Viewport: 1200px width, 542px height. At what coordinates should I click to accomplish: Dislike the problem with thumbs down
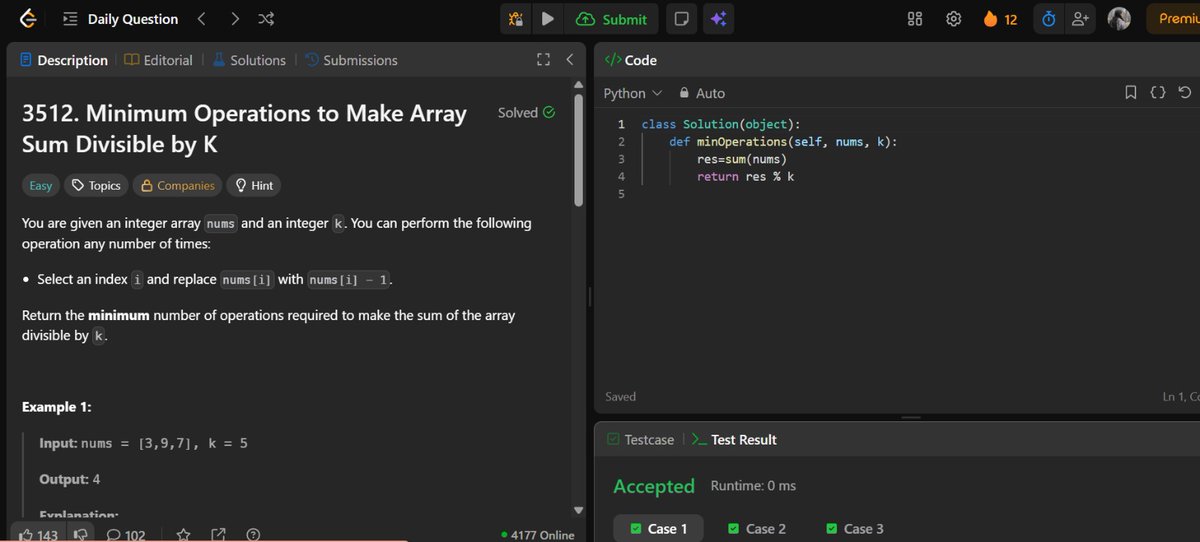(x=83, y=535)
